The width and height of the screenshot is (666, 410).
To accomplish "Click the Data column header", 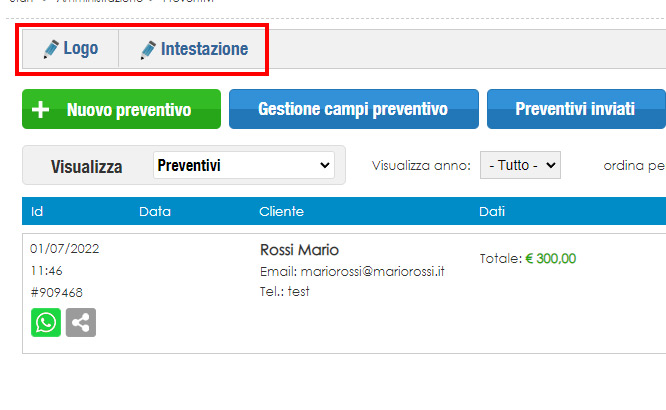I will tap(155, 212).
